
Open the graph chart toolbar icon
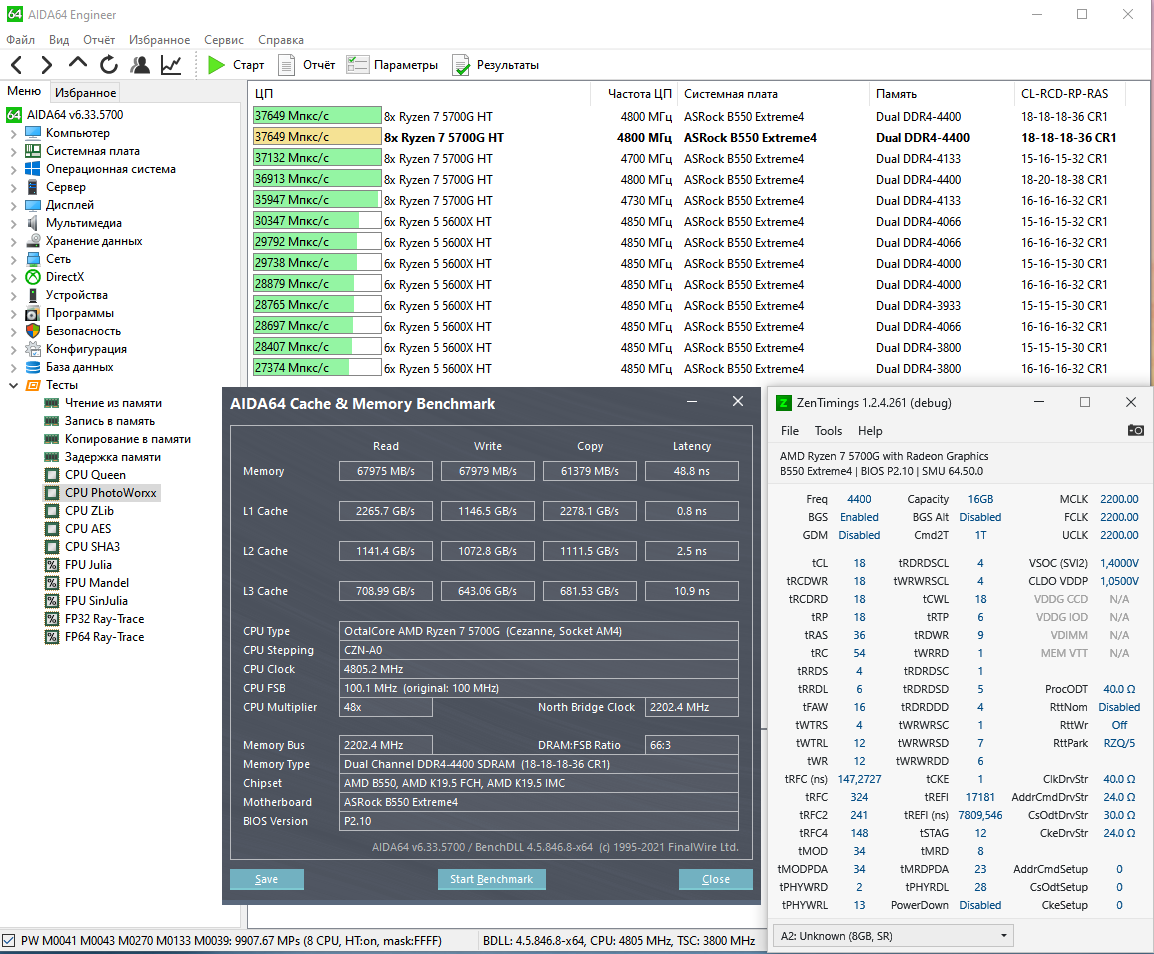(x=171, y=65)
